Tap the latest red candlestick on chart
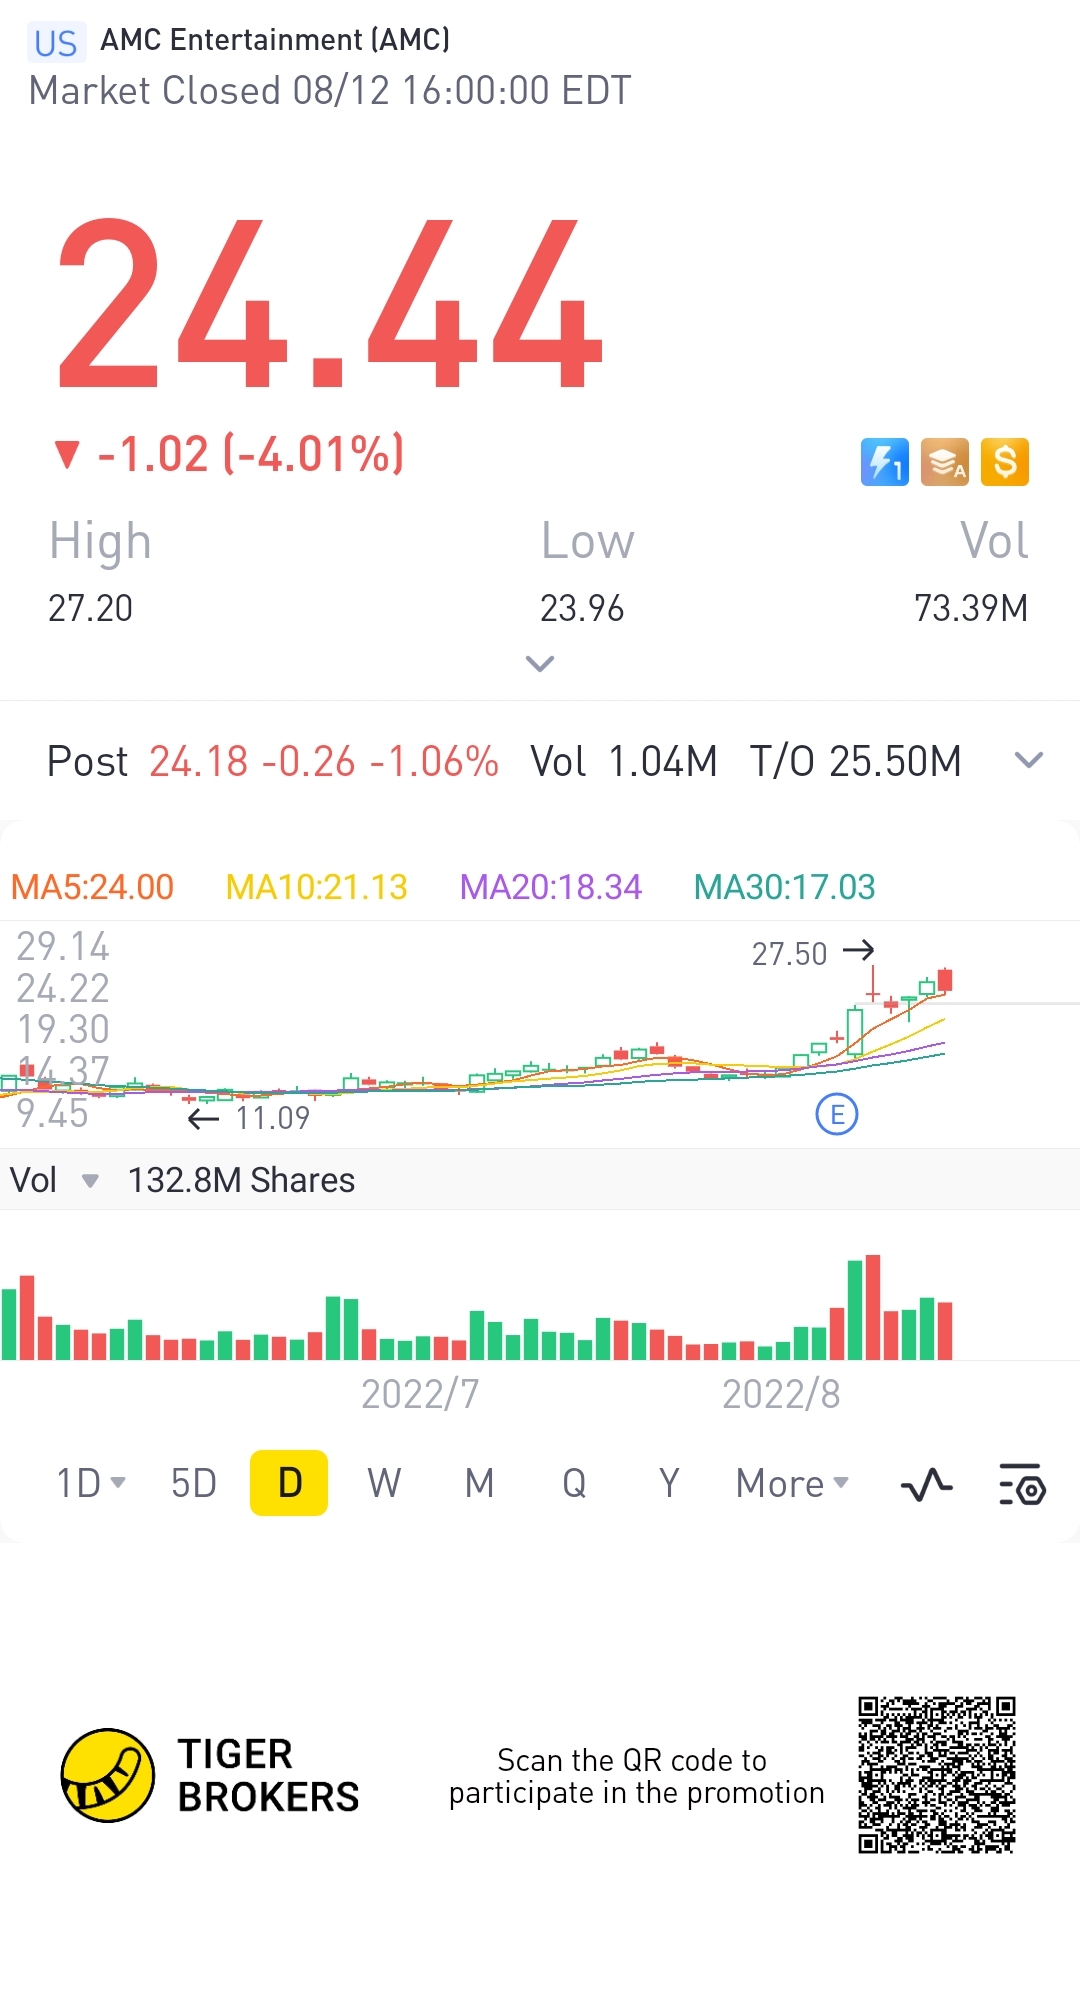The width and height of the screenshot is (1080, 2009). coord(945,979)
